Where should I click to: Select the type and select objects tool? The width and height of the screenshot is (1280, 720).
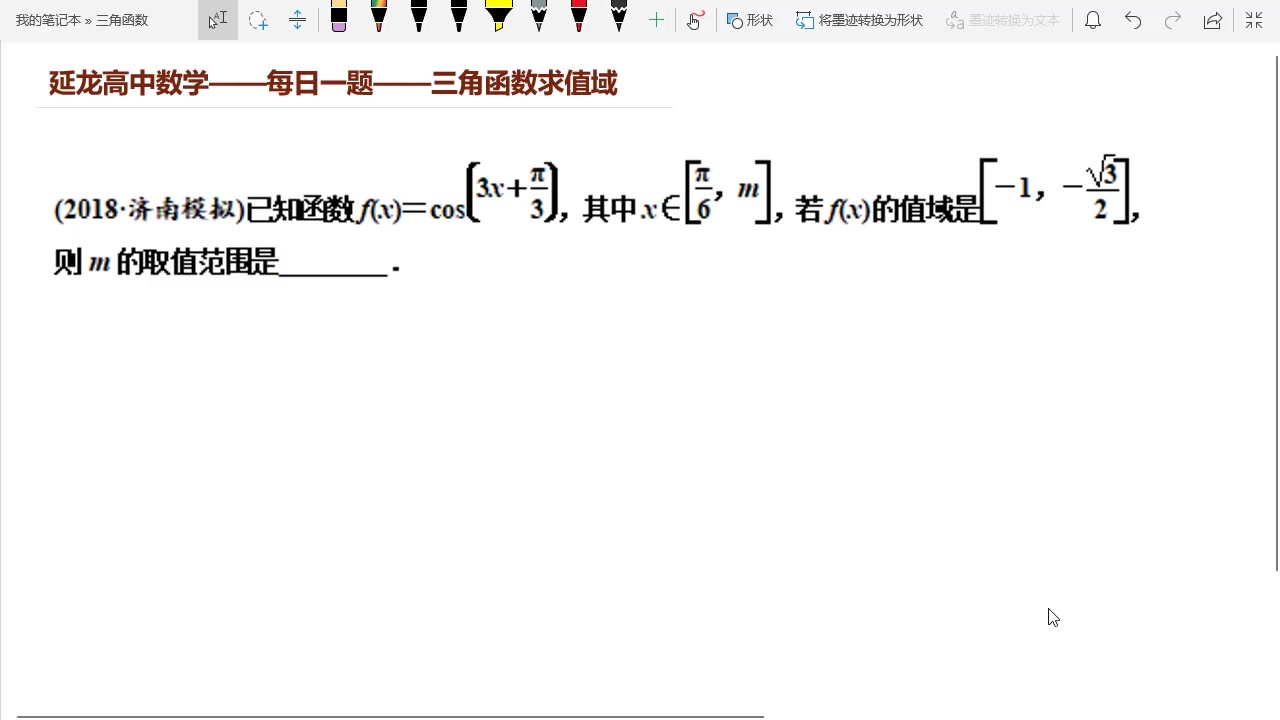click(x=218, y=20)
